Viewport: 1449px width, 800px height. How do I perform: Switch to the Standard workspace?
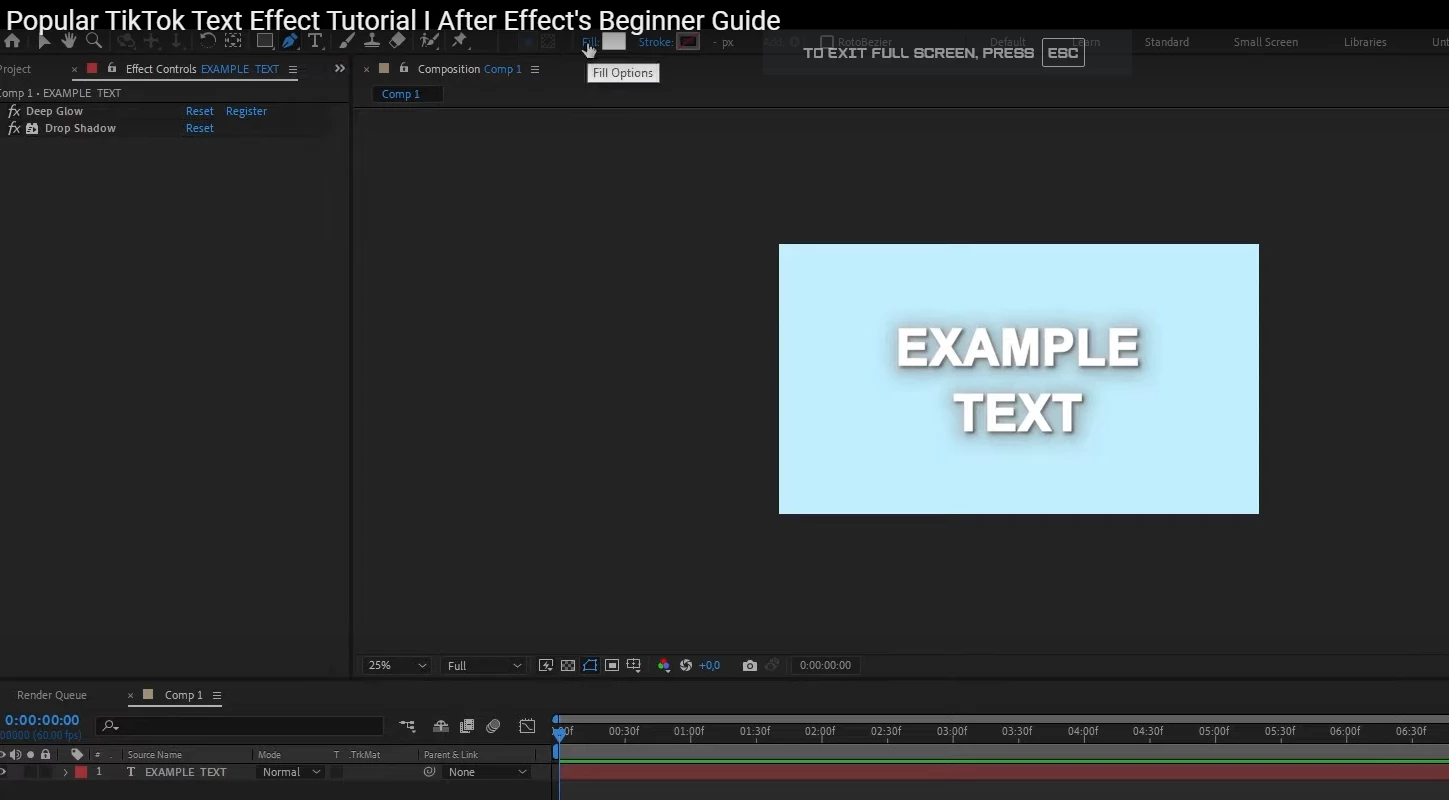(1167, 42)
